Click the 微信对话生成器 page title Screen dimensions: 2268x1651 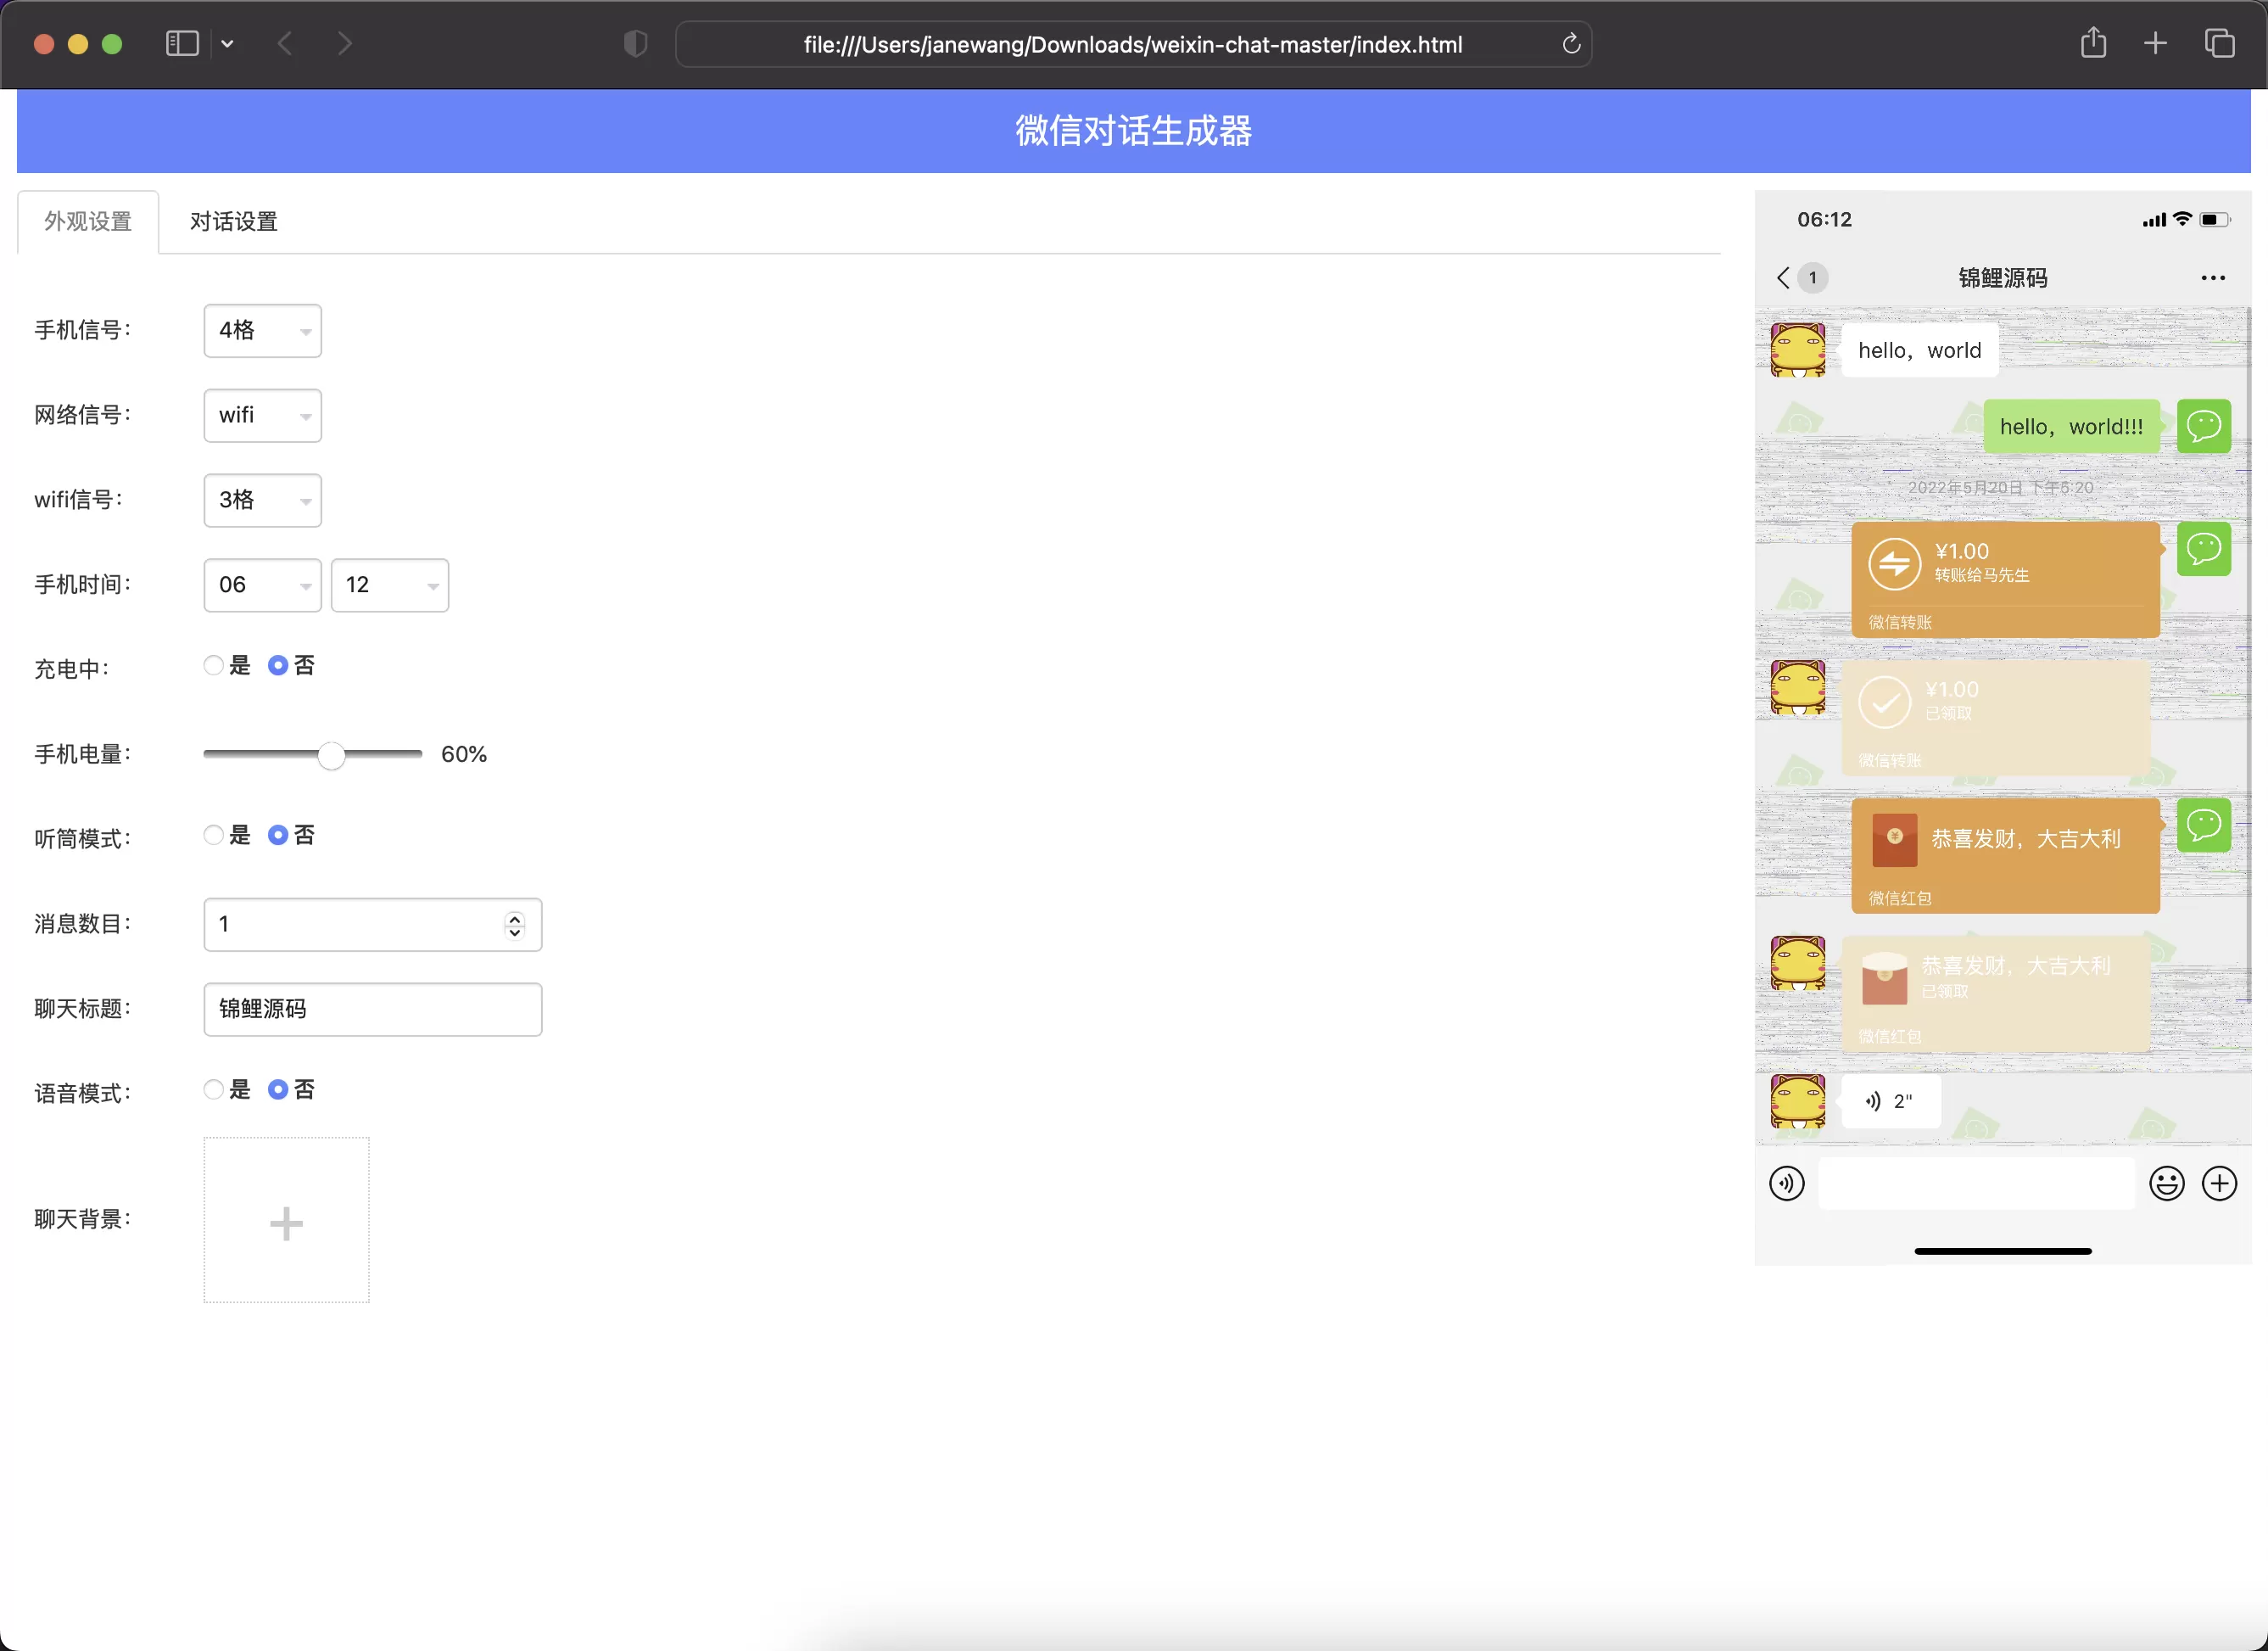click(x=1134, y=131)
